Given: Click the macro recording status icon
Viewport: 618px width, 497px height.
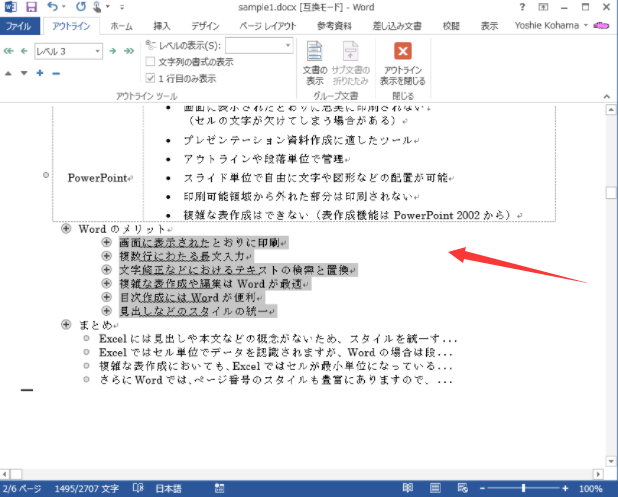Looking at the screenshot, I should [x=220, y=488].
